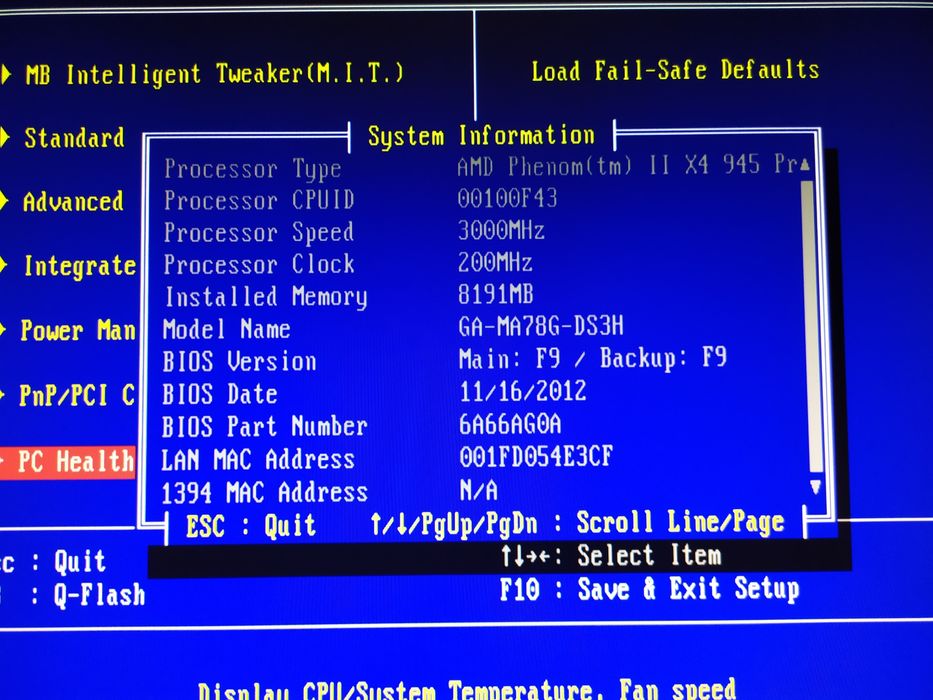Click the LAN MAC Address label
933x700 pixels.
258,460
